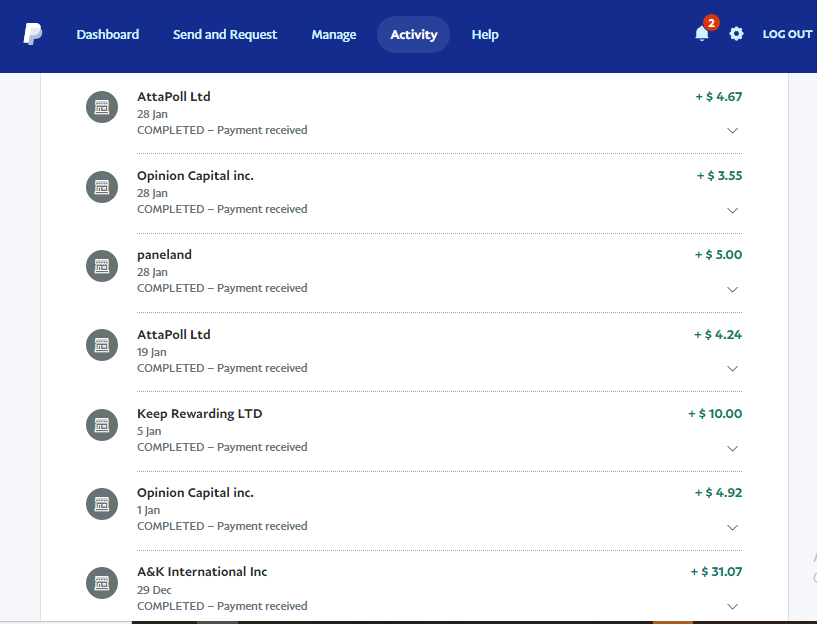Click merchant icon for Opinion Capital 28 Jan
Screen dimensions: 819x624
(102, 187)
